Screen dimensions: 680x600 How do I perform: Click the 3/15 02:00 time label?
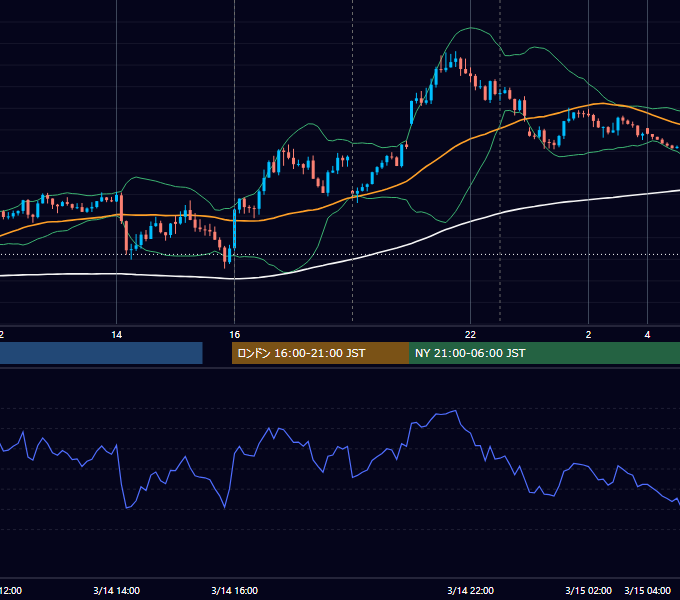[x=588, y=590]
